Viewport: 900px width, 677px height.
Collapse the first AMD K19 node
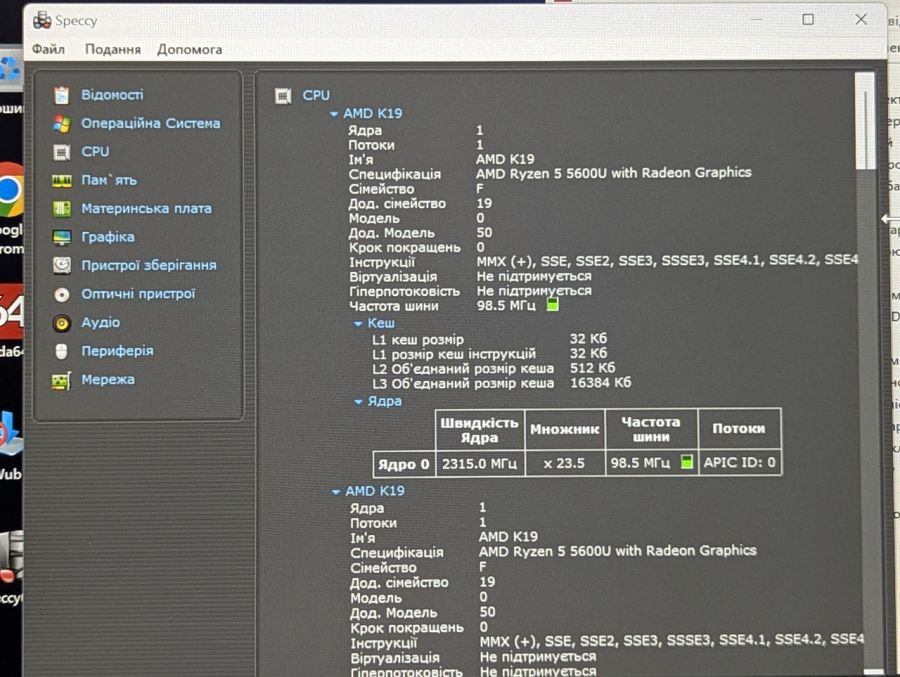(333, 114)
